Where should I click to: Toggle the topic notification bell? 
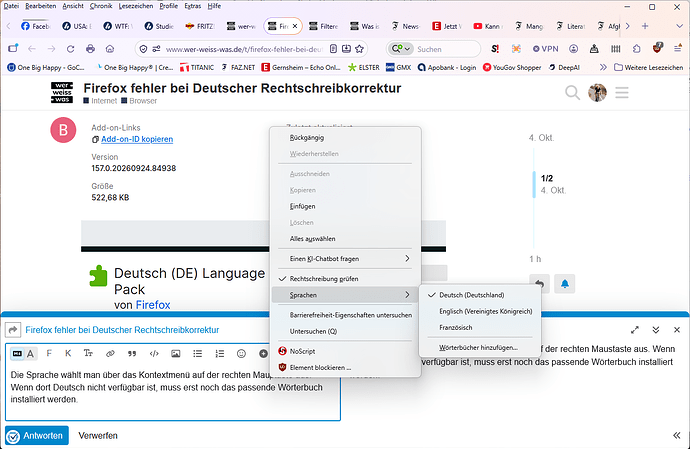click(565, 284)
